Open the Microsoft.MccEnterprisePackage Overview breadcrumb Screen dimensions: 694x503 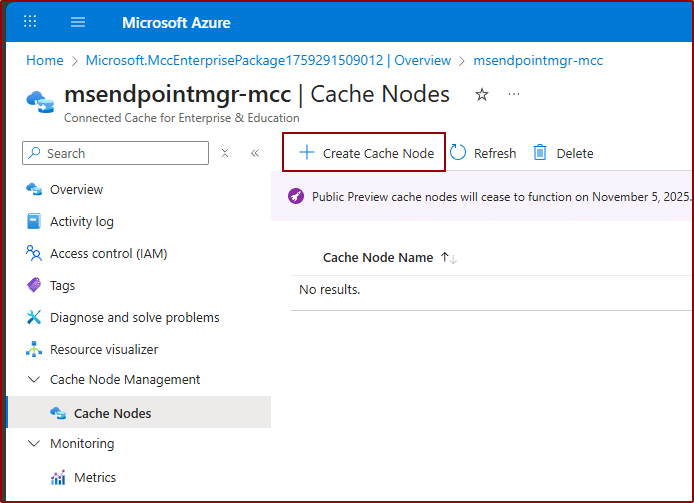[x=268, y=60]
